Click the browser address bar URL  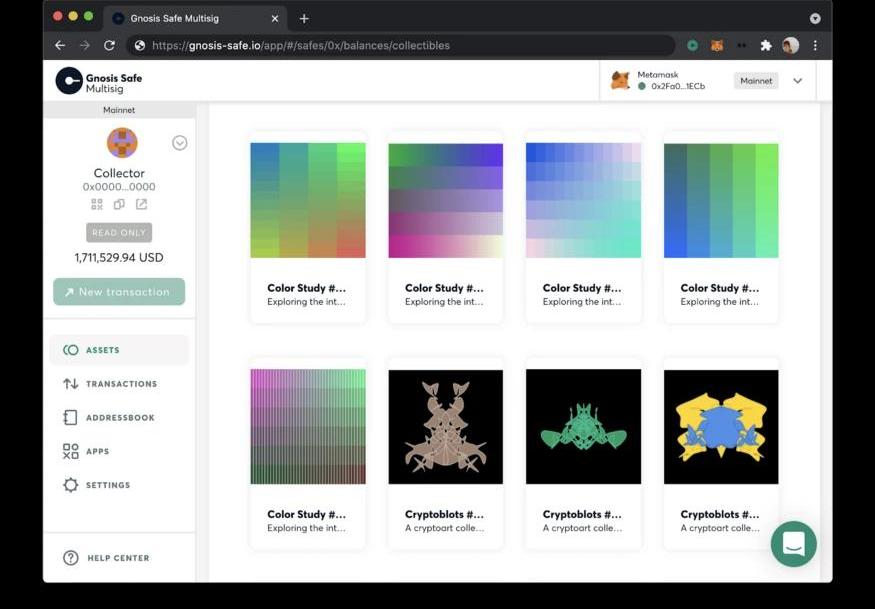(300, 46)
